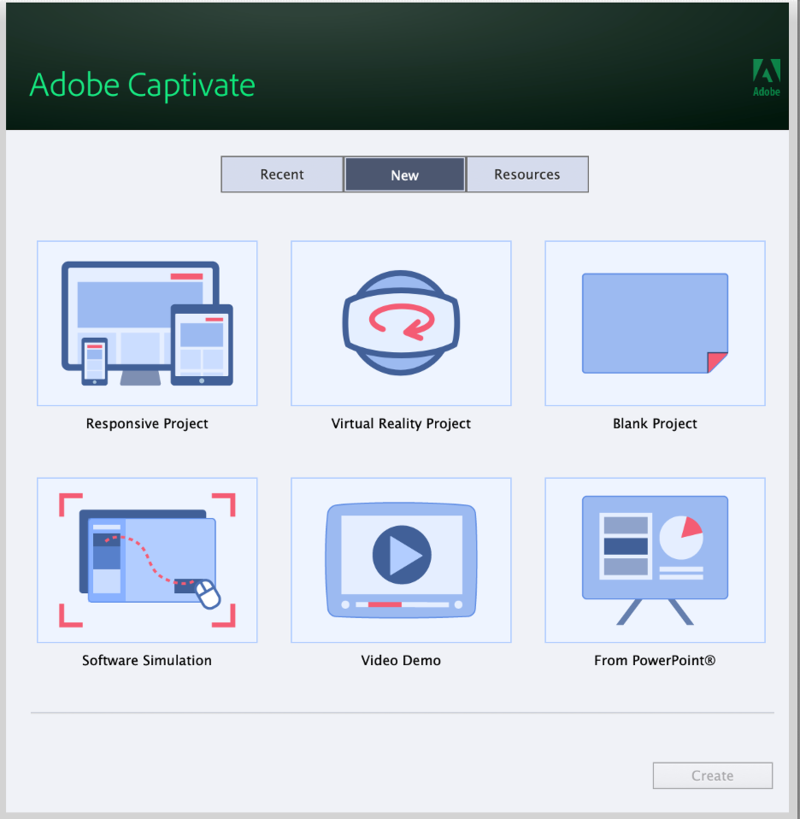Click the From PowerPoint text label

(x=655, y=661)
